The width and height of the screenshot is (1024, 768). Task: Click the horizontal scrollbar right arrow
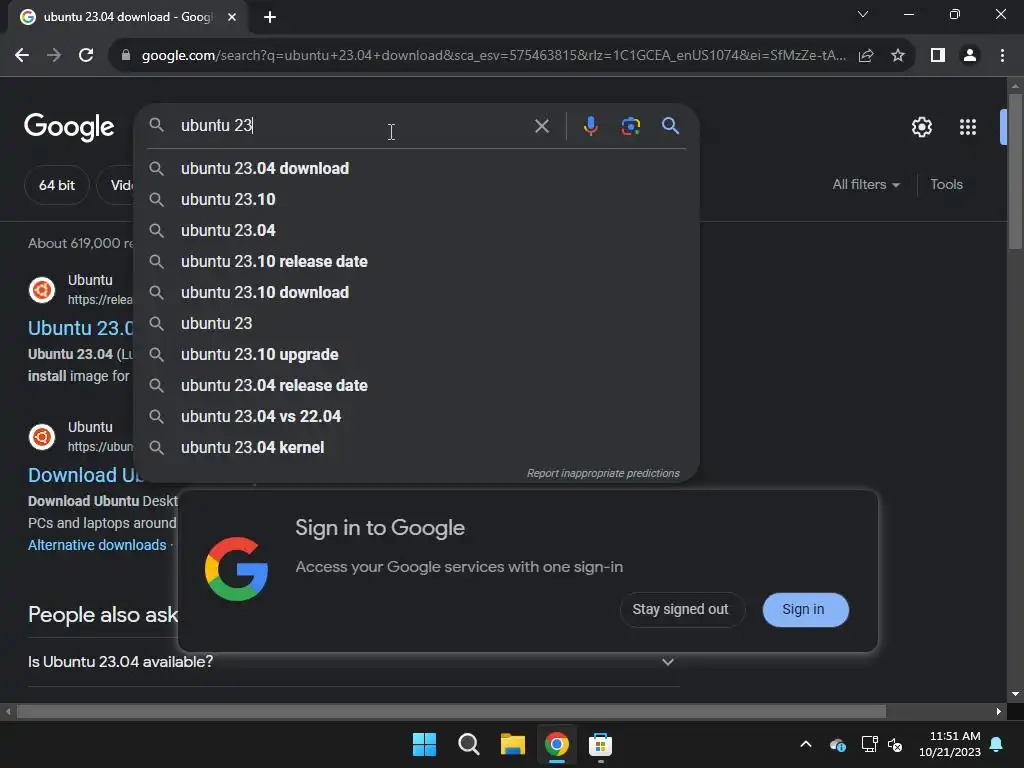point(999,711)
